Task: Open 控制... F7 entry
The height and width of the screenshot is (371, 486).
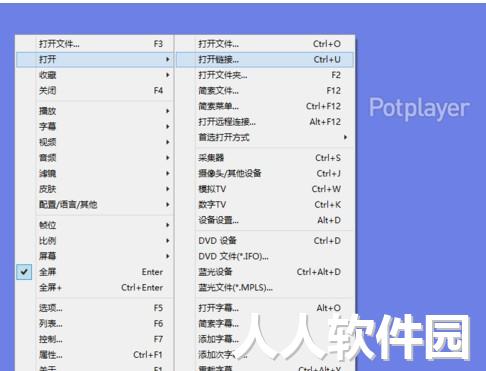Action: click(94, 339)
